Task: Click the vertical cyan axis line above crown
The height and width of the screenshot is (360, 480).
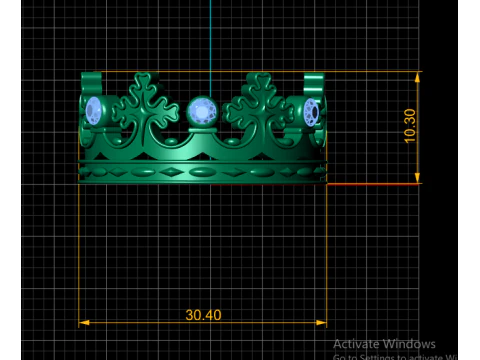Action: (210, 48)
